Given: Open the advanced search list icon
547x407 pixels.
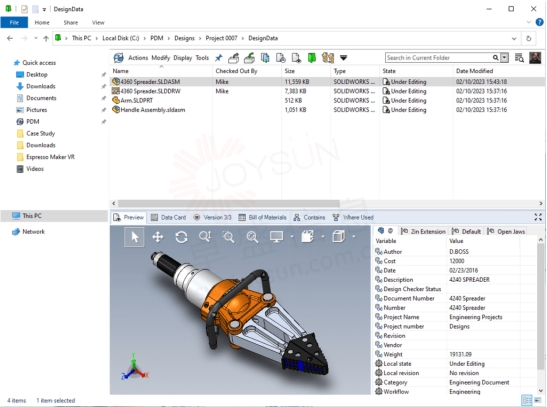Looking at the screenshot, I should pyautogui.click(x=519, y=58).
